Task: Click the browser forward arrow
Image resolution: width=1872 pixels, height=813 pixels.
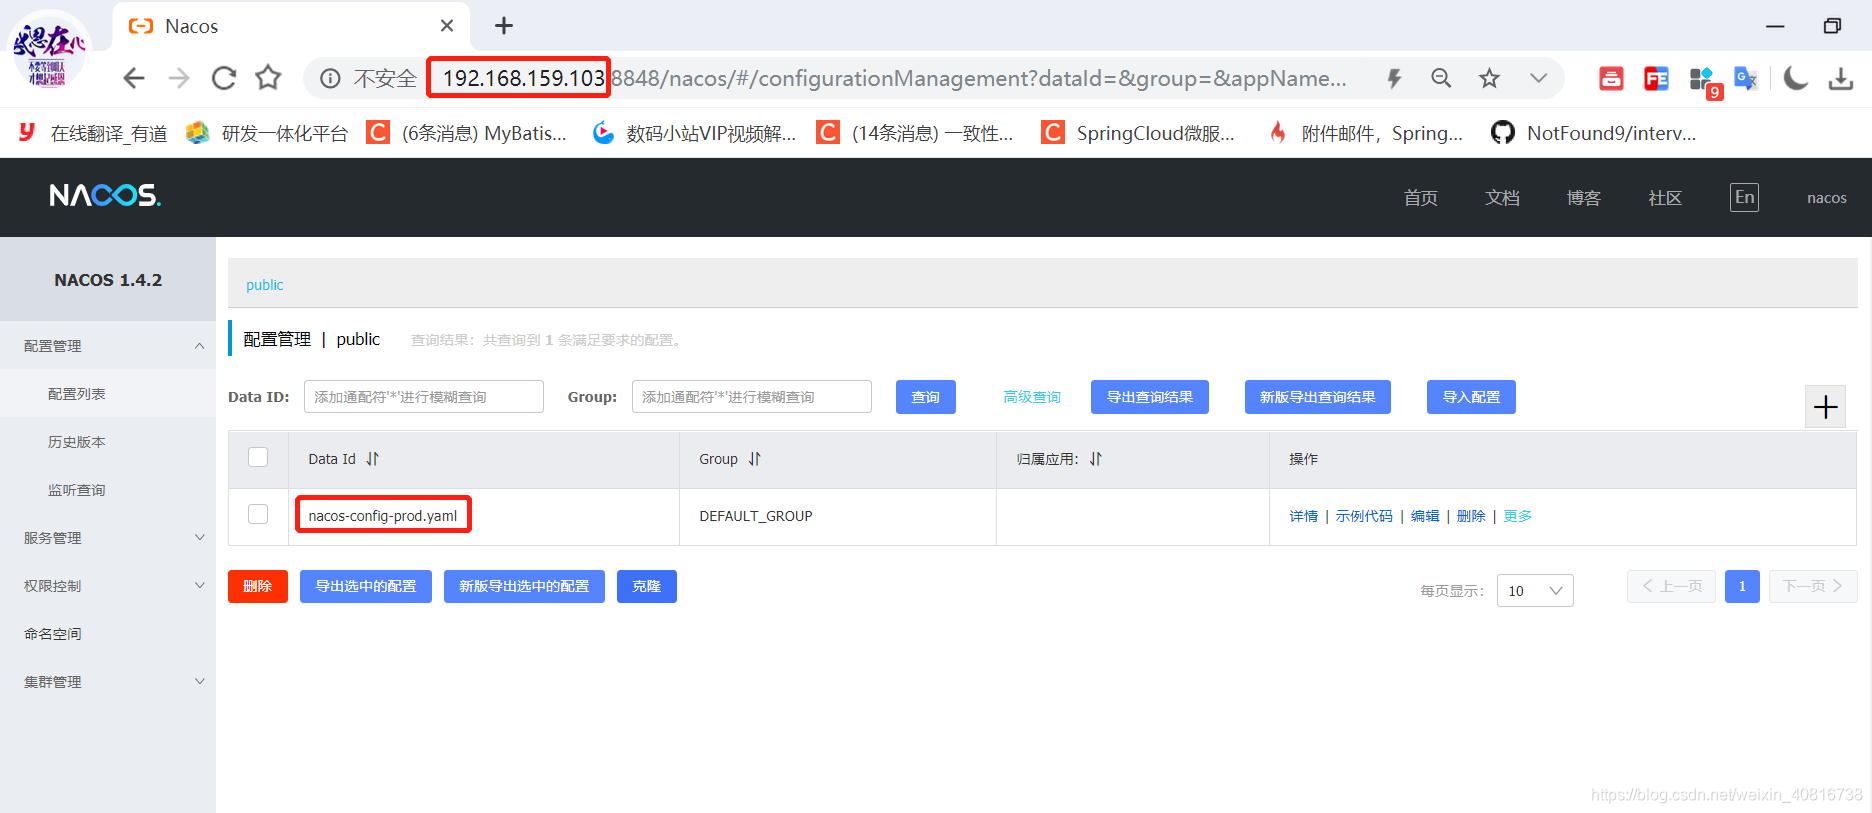Action: [x=179, y=78]
